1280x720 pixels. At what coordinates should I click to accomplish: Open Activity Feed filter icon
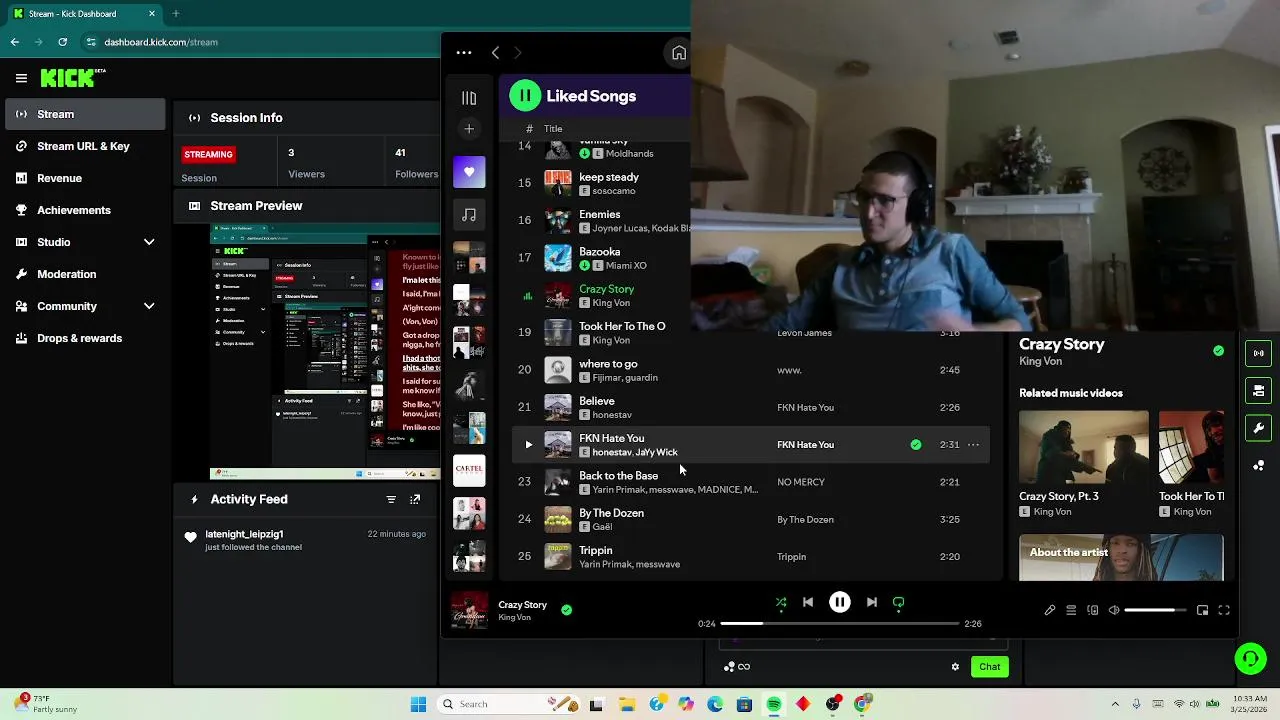click(391, 499)
